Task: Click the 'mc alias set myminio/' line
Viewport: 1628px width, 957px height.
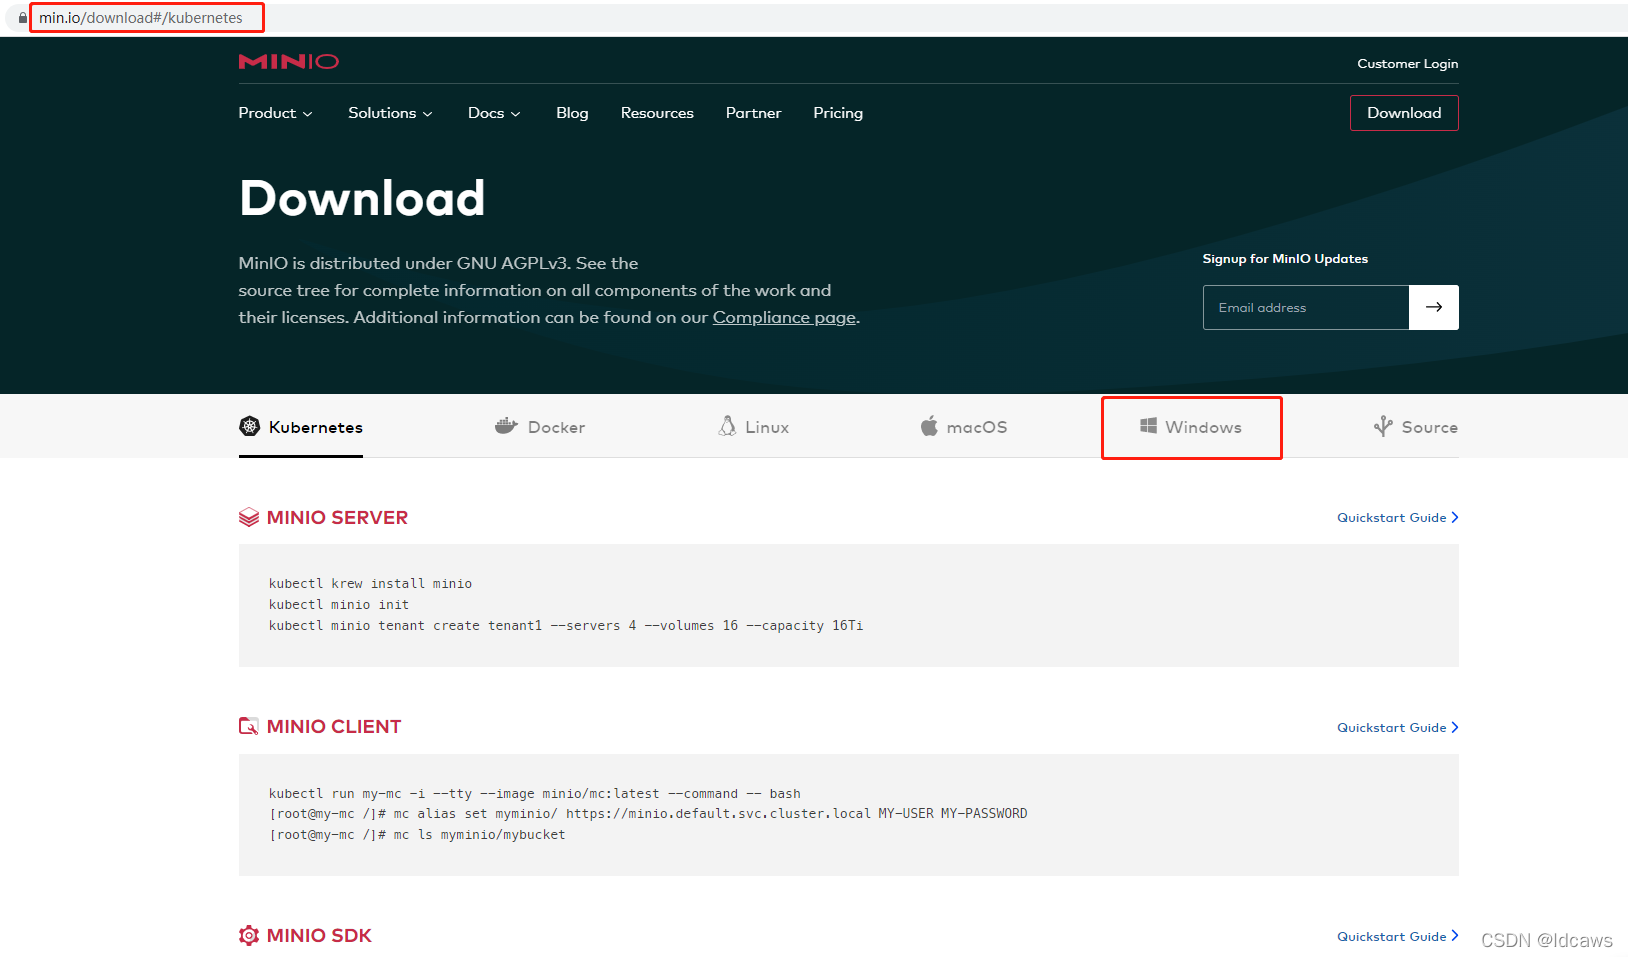Action: click(648, 813)
